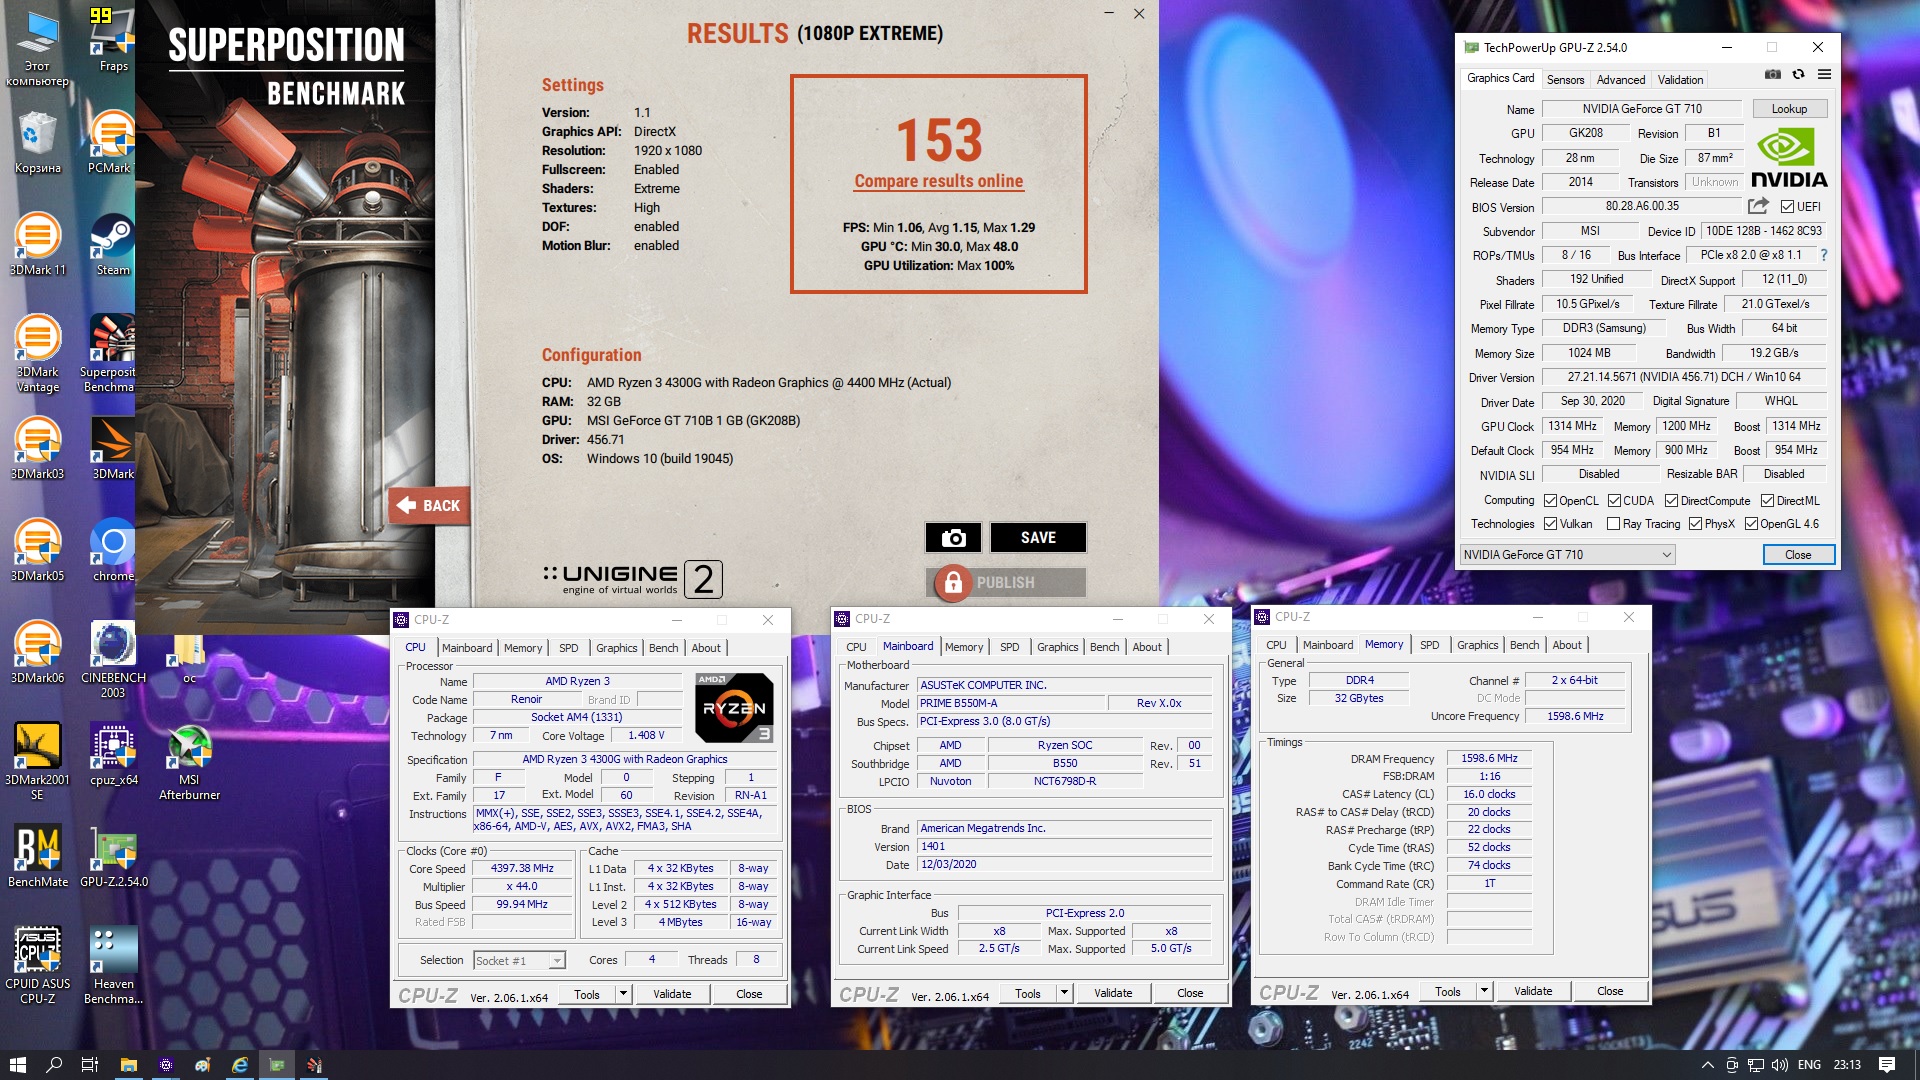Click GPU-Z BIOS export share icon
Screen dimensions: 1920x1080
point(1758,206)
